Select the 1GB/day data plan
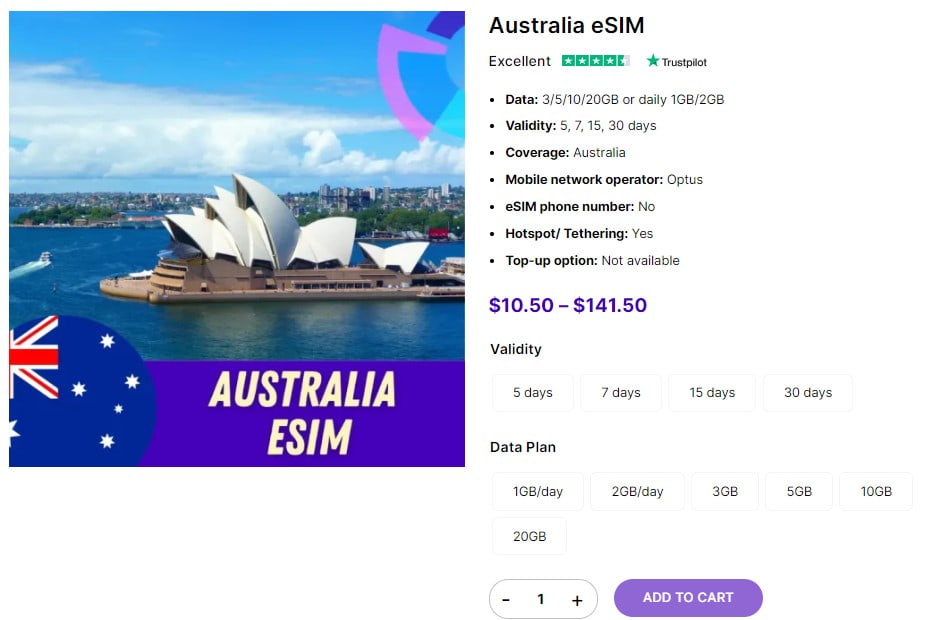This screenshot has width=928, height=620. (x=538, y=491)
